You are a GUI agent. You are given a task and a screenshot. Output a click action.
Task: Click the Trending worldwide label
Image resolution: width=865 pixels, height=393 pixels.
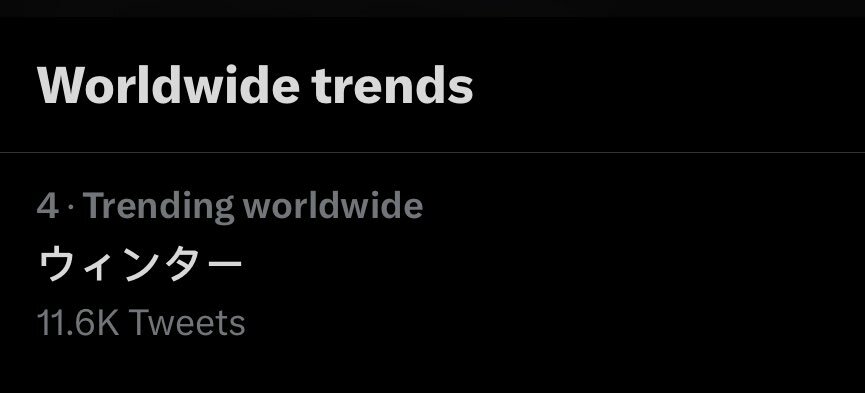coord(253,206)
